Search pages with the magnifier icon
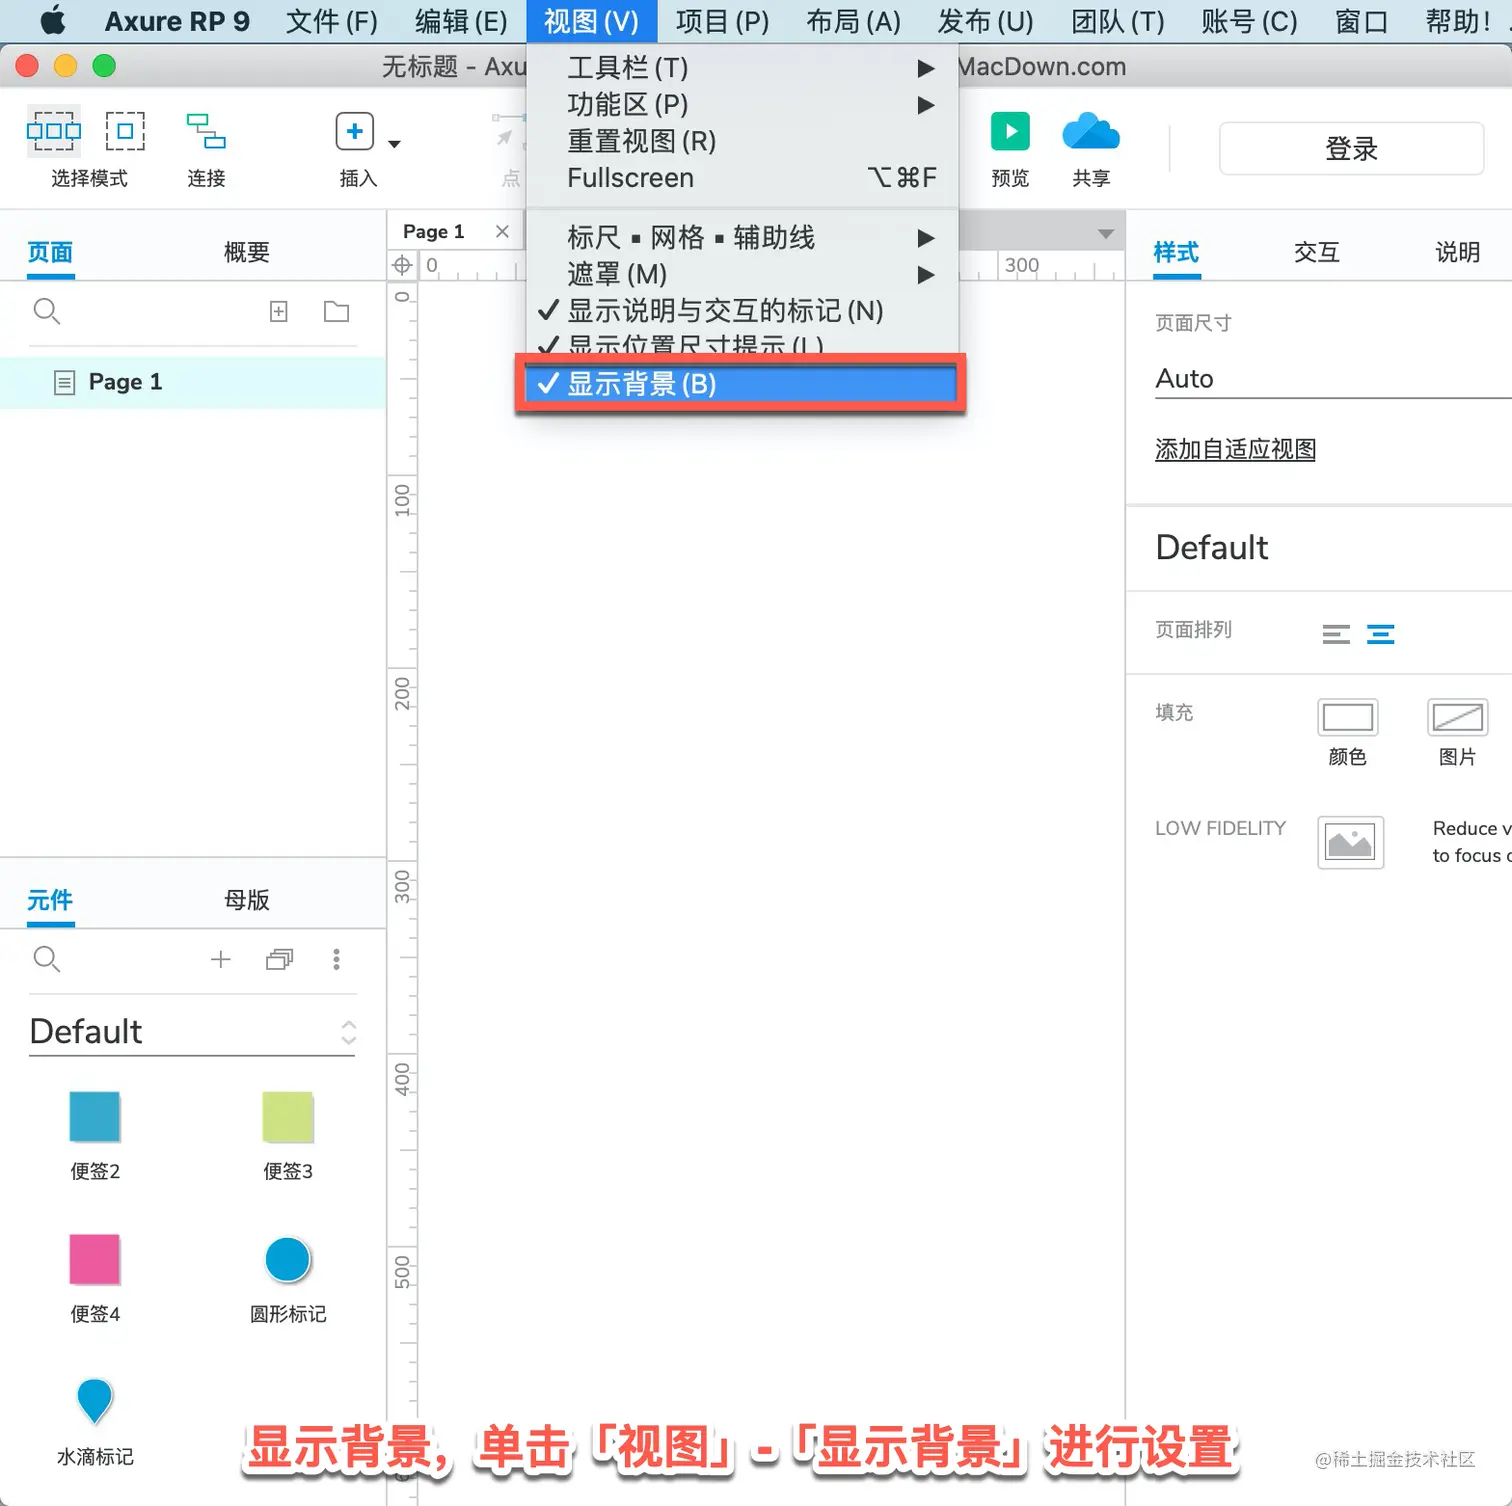Screen dimensions: 1512x1506 pyautogui.click(x=47, y=312)
